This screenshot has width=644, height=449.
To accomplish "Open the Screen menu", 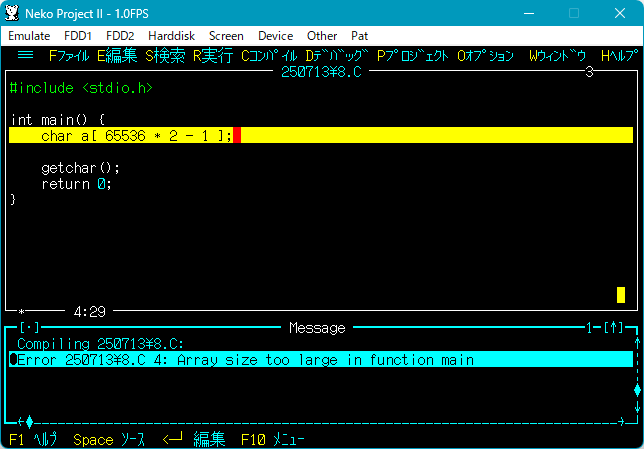I will tap(226, 36).
